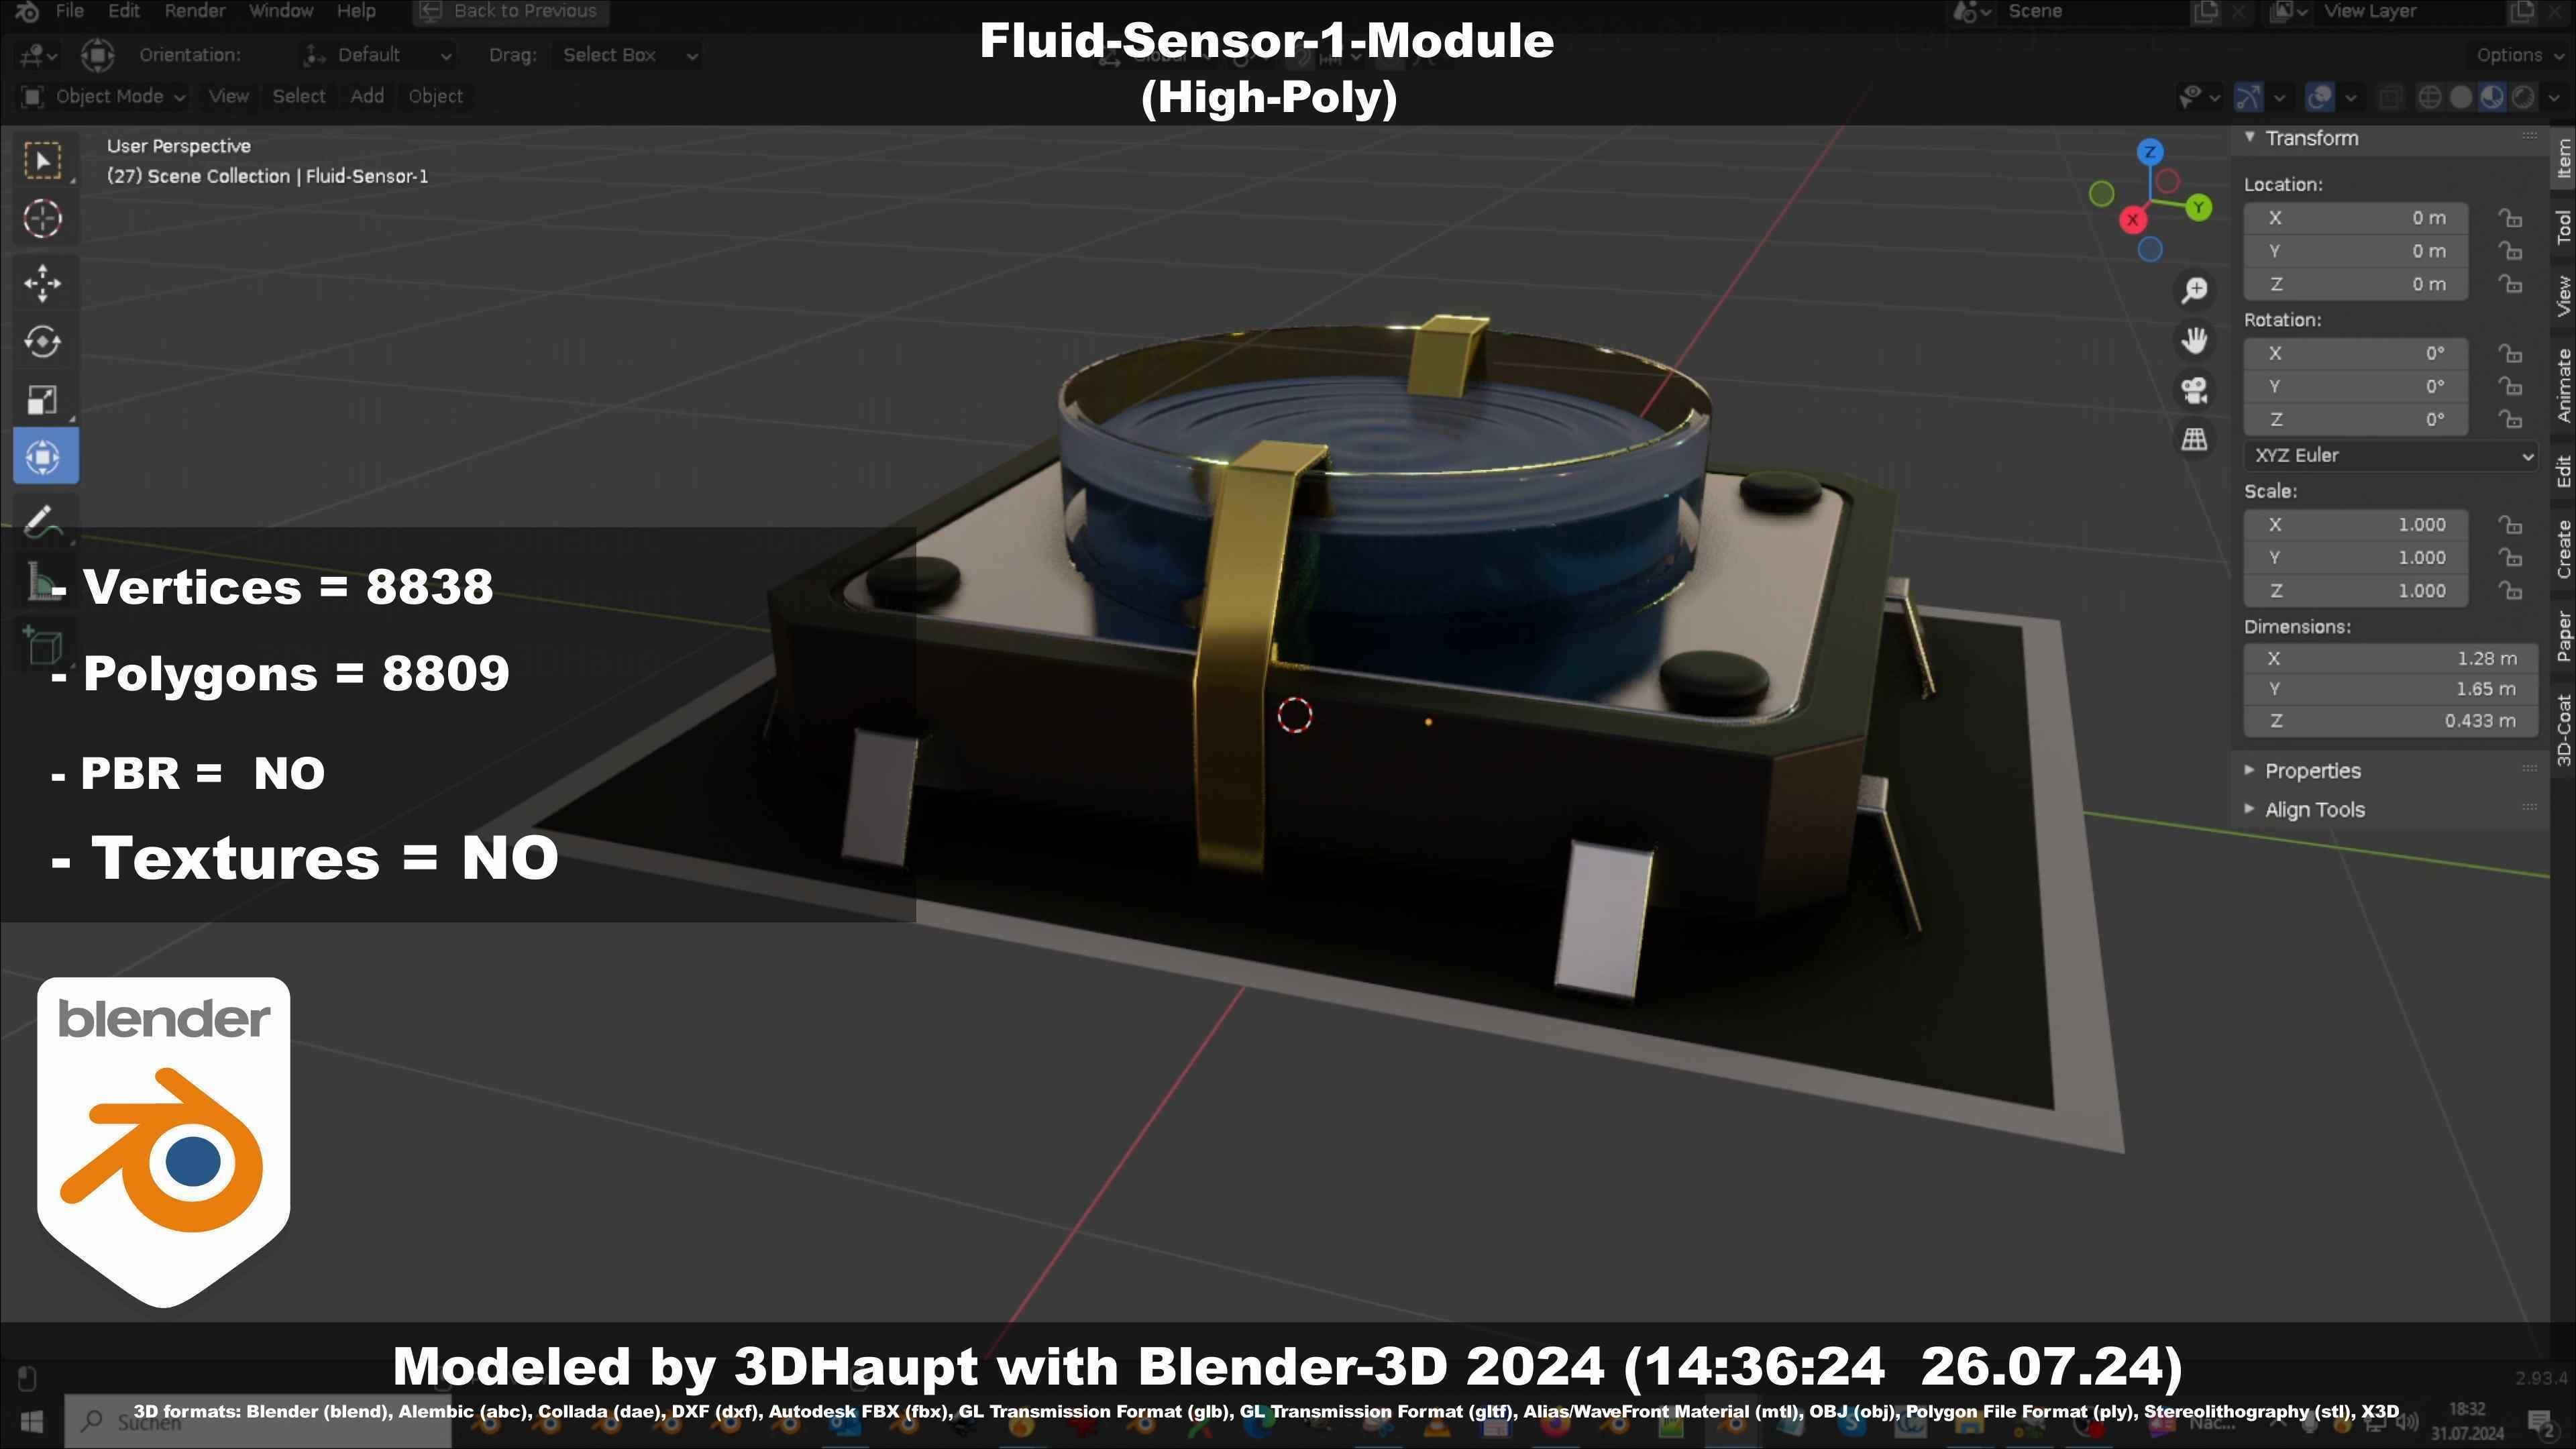Select the Select Box tool

coord(43,161)
